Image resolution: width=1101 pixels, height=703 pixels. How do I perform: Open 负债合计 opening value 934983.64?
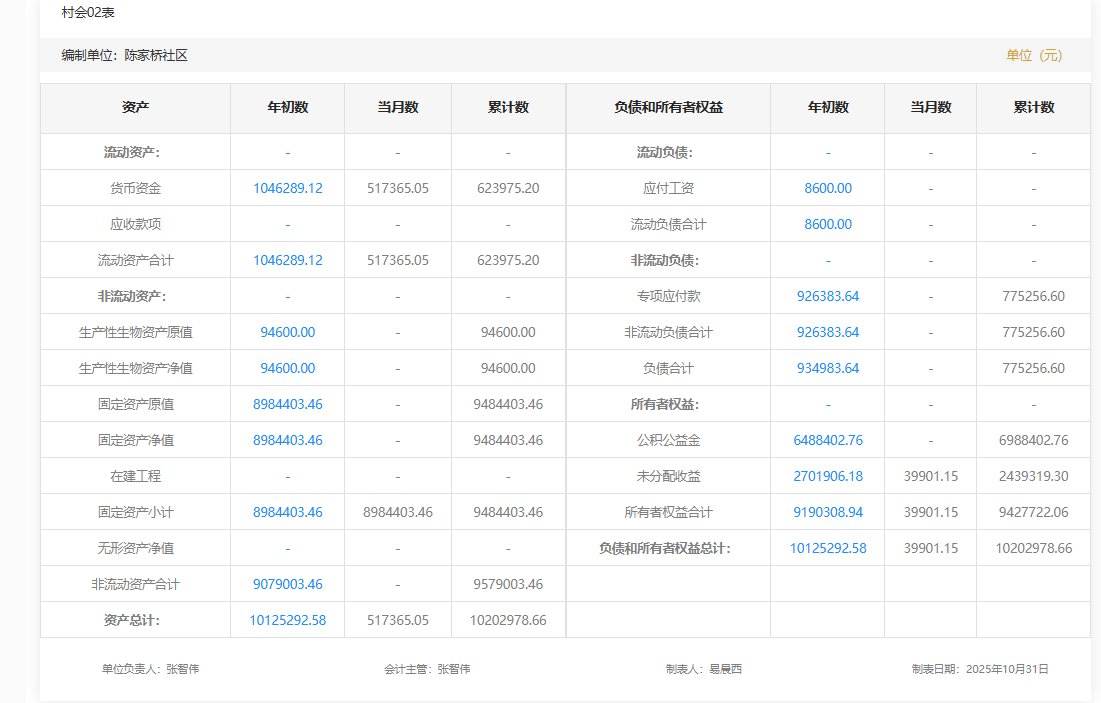click(827, 368)
